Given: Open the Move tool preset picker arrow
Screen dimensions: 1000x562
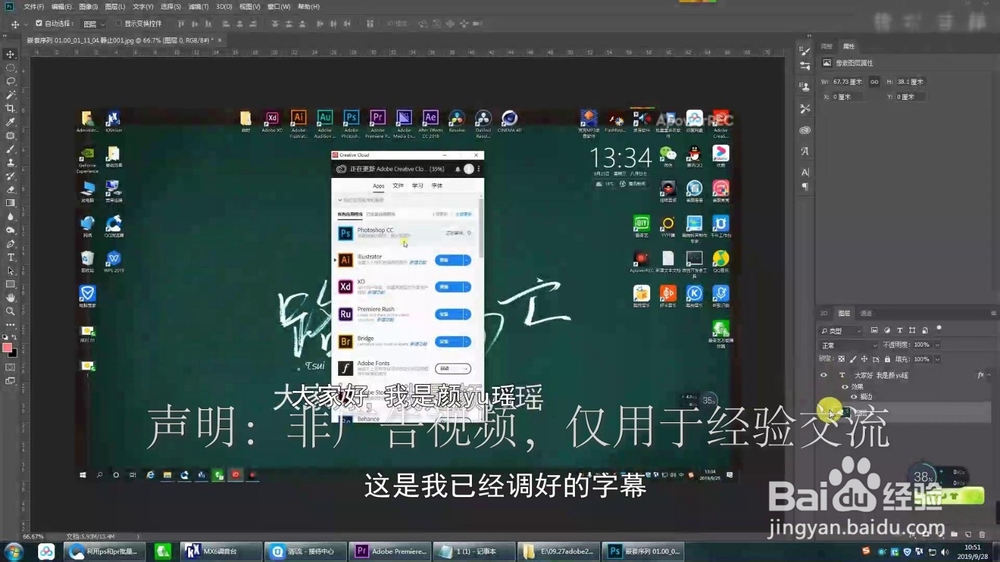Looking at the screenshot, I should [26, 24].
